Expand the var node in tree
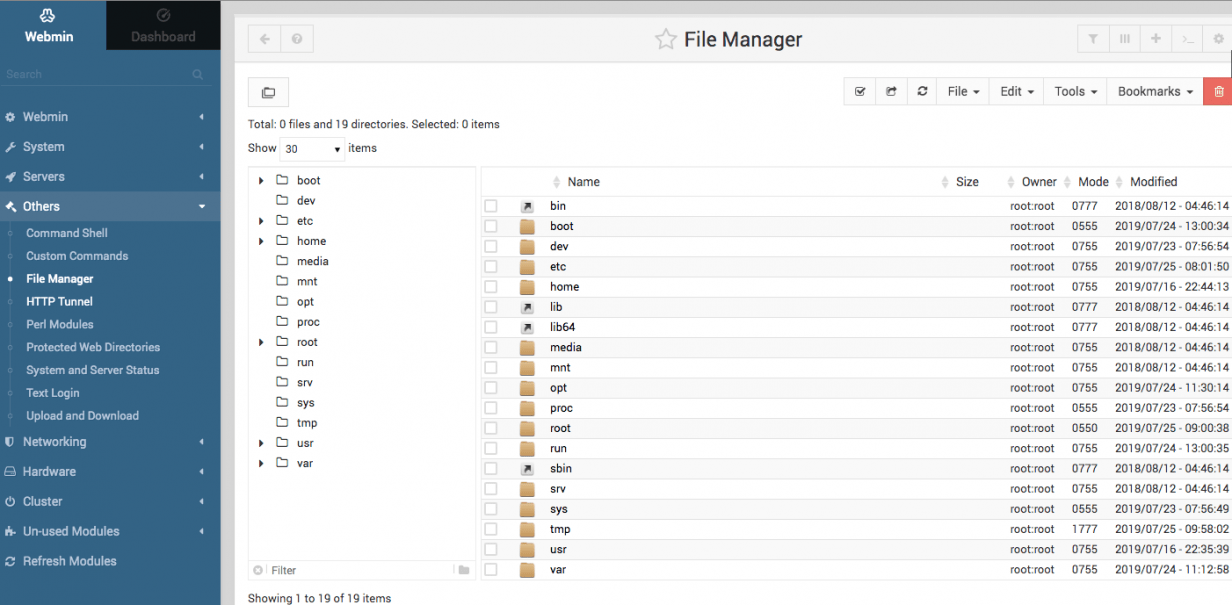Screen dimensions: 1232x605 tap(261, 463)
